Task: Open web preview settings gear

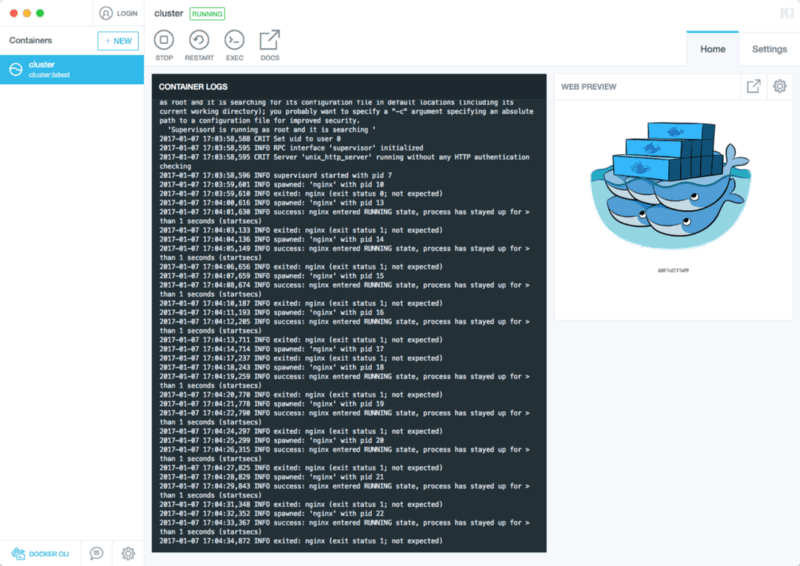Action: coord(779,87)
